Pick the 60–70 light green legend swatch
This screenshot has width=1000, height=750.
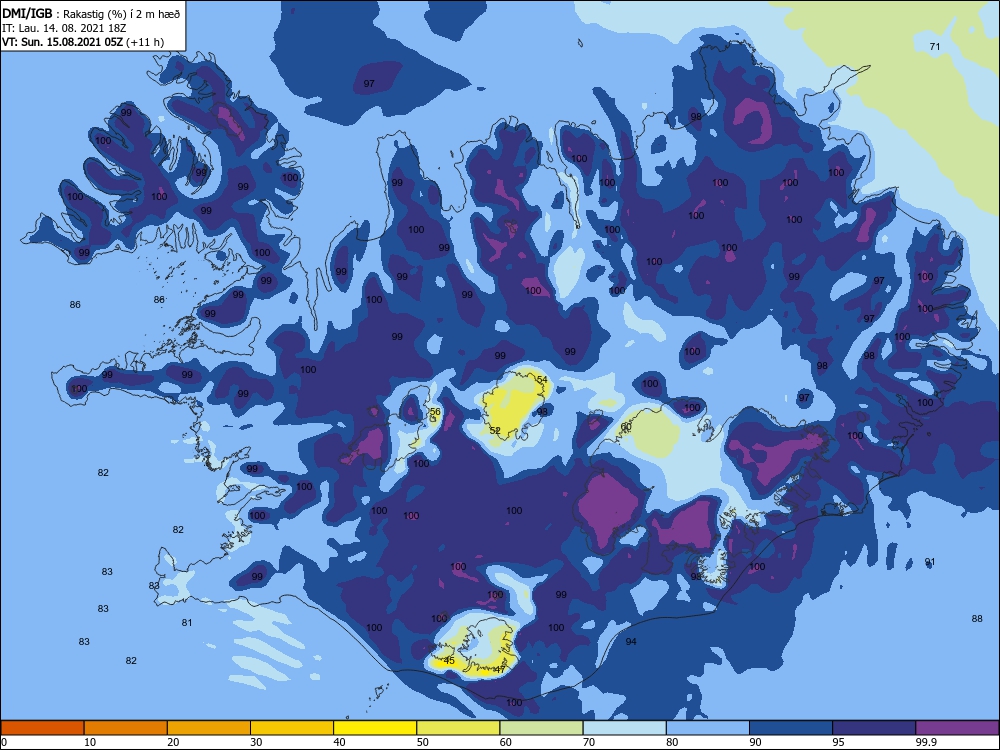541,728
